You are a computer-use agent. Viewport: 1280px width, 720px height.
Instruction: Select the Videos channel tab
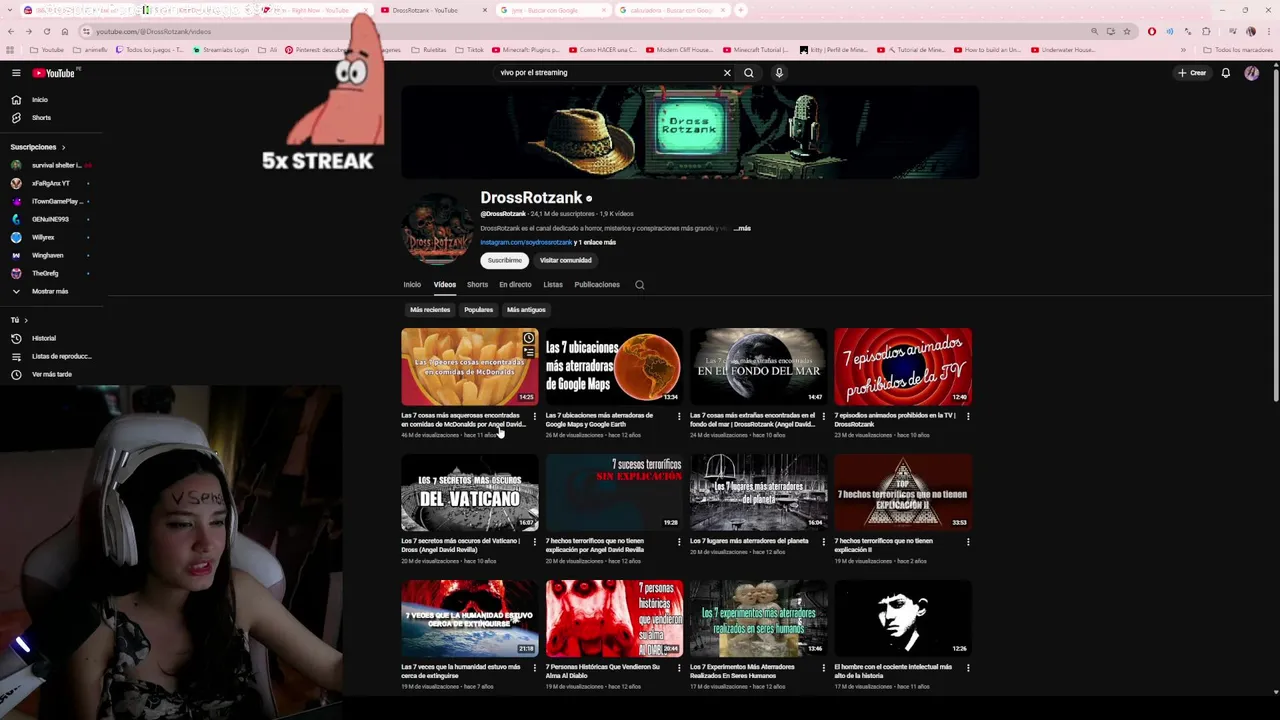[x=445, y=285]
